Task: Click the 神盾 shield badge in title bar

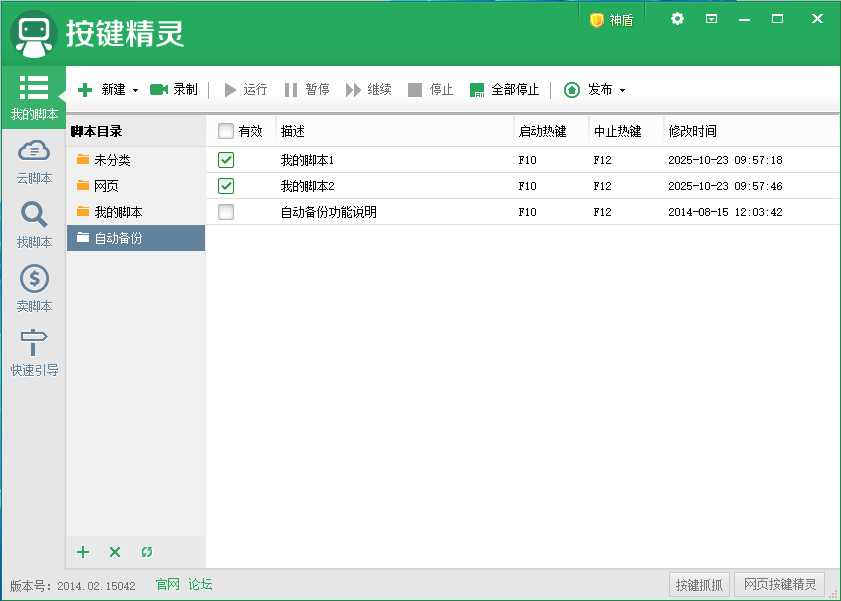Action: (611, 18)
